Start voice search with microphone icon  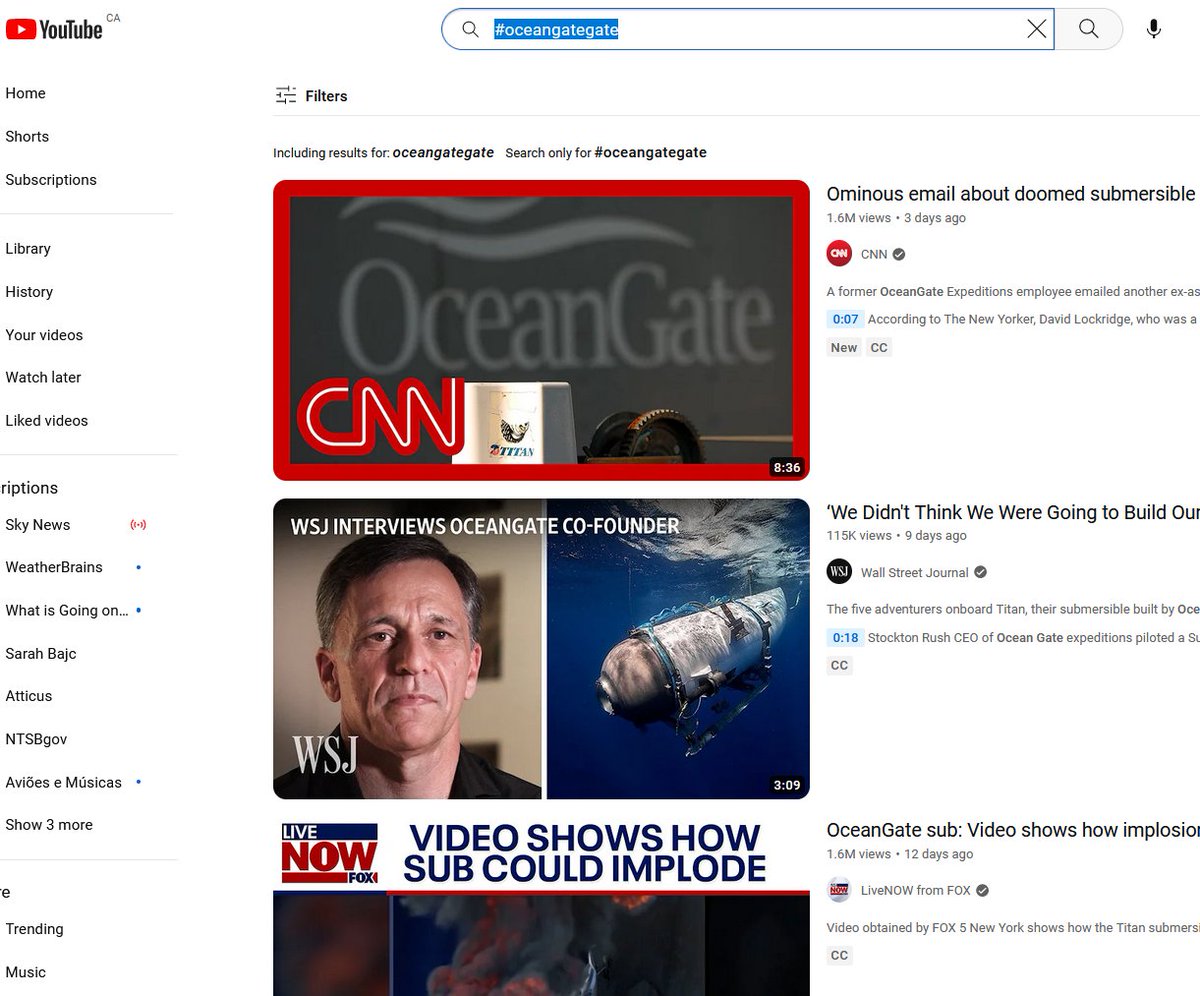tap(1154, 29)
